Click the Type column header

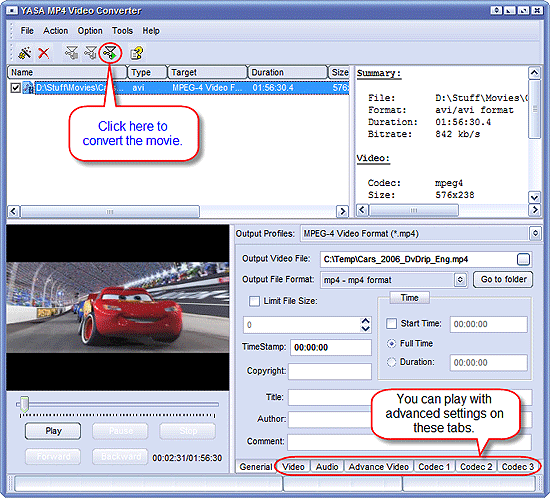click(147, 72)
